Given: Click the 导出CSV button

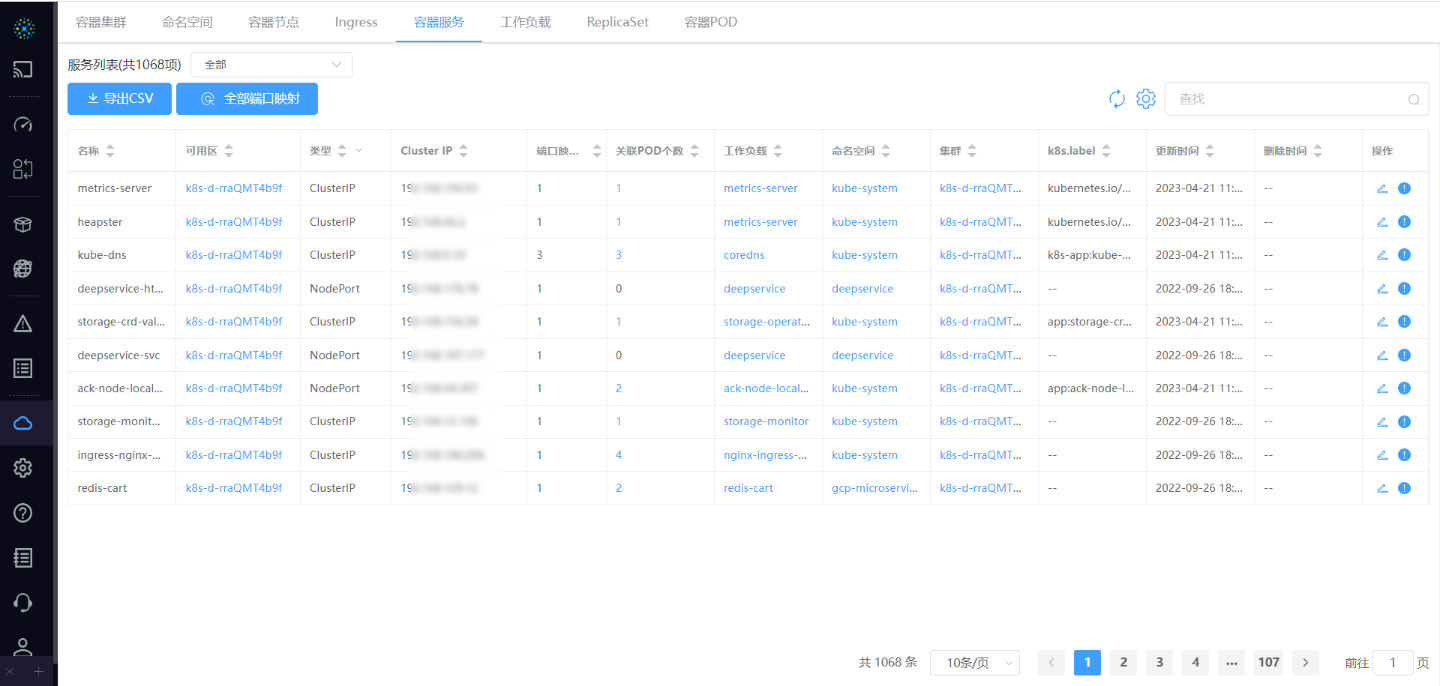Looking at the screenshot, I should click(x=120, y=99).
